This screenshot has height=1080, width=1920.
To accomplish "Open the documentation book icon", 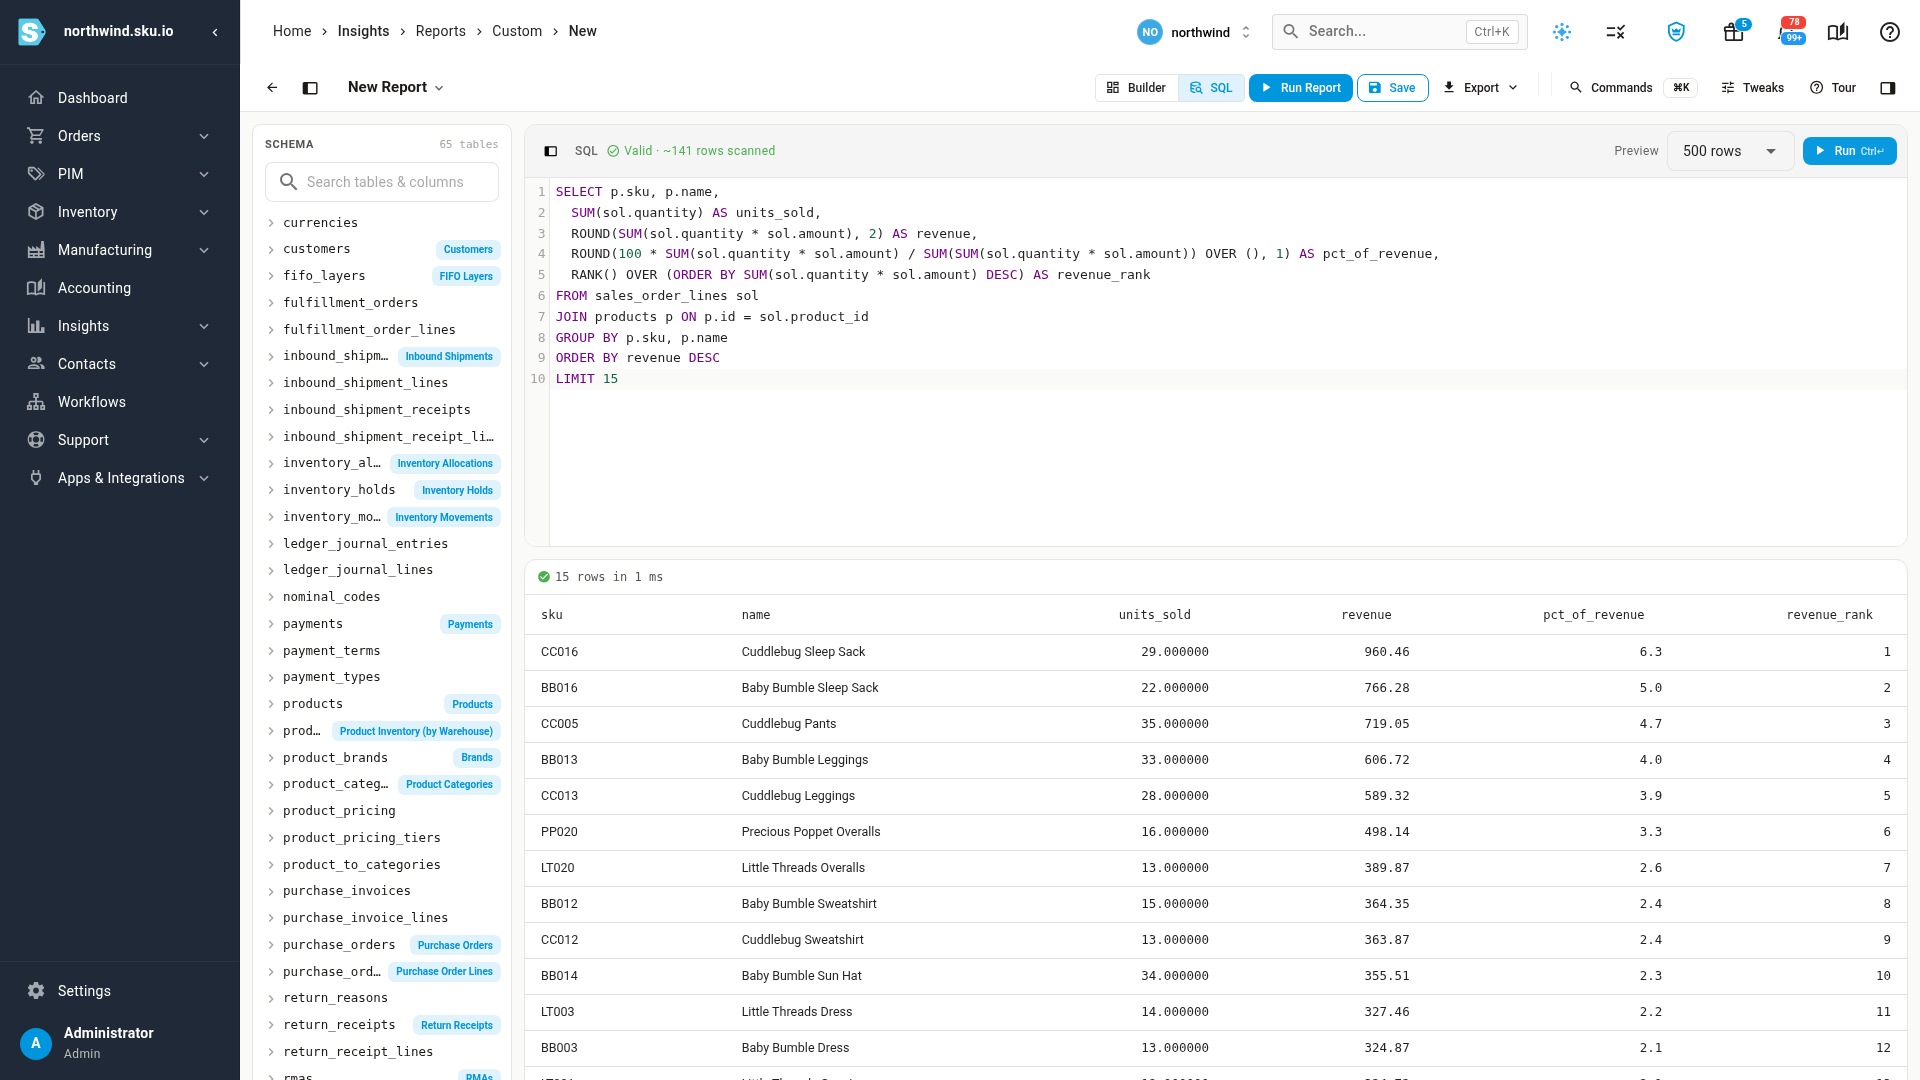I will [1838, 32].
